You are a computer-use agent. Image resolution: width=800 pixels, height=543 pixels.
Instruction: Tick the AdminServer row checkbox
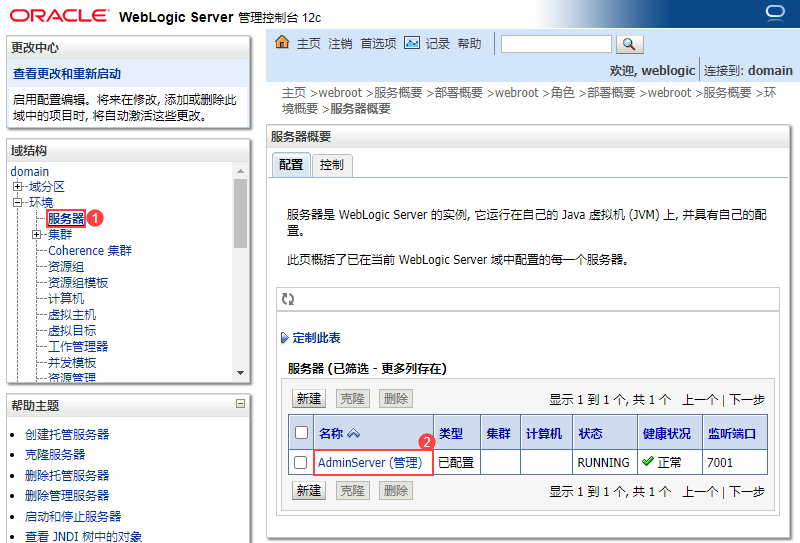tap(301, 463)
